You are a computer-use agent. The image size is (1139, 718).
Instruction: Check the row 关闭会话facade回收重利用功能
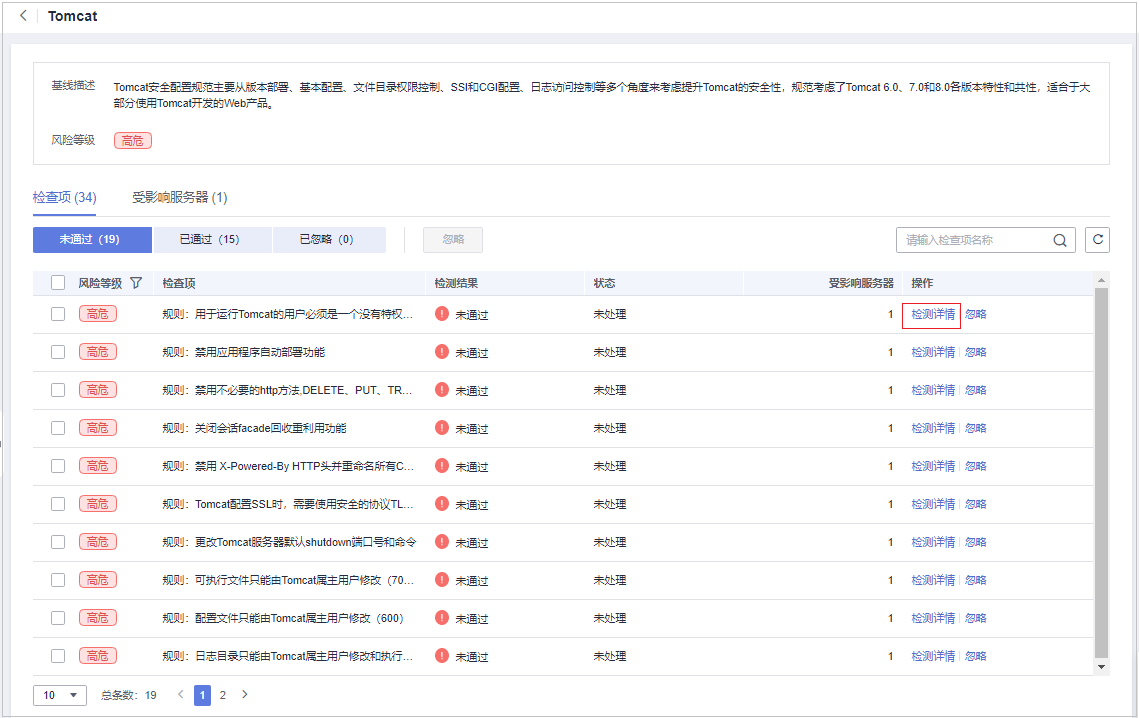(58, 428)
